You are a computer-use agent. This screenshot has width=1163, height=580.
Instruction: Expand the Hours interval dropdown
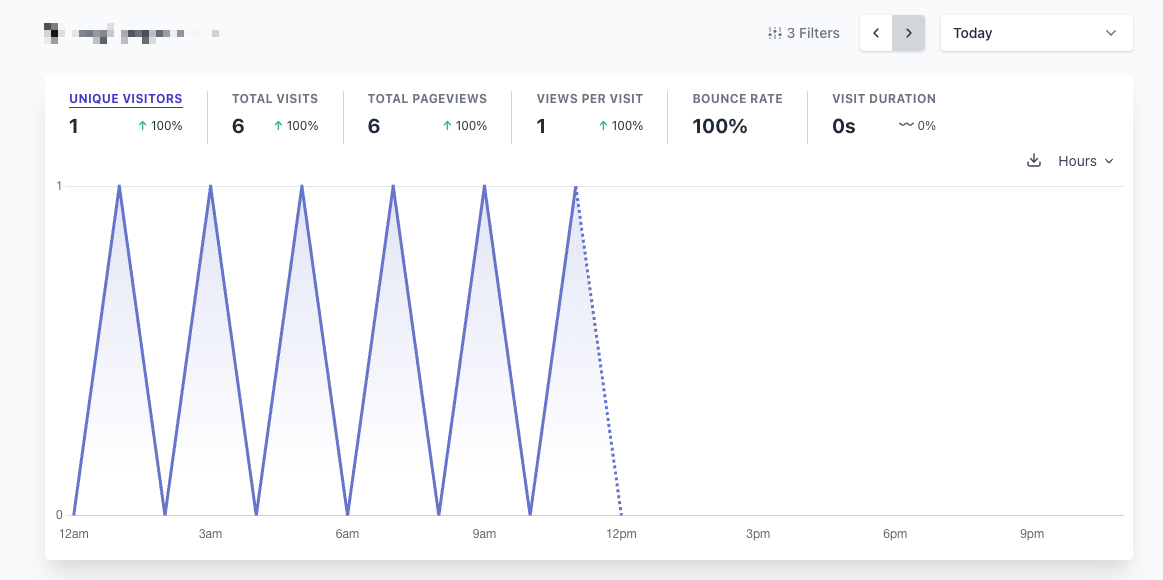(x=1085, y=161)
